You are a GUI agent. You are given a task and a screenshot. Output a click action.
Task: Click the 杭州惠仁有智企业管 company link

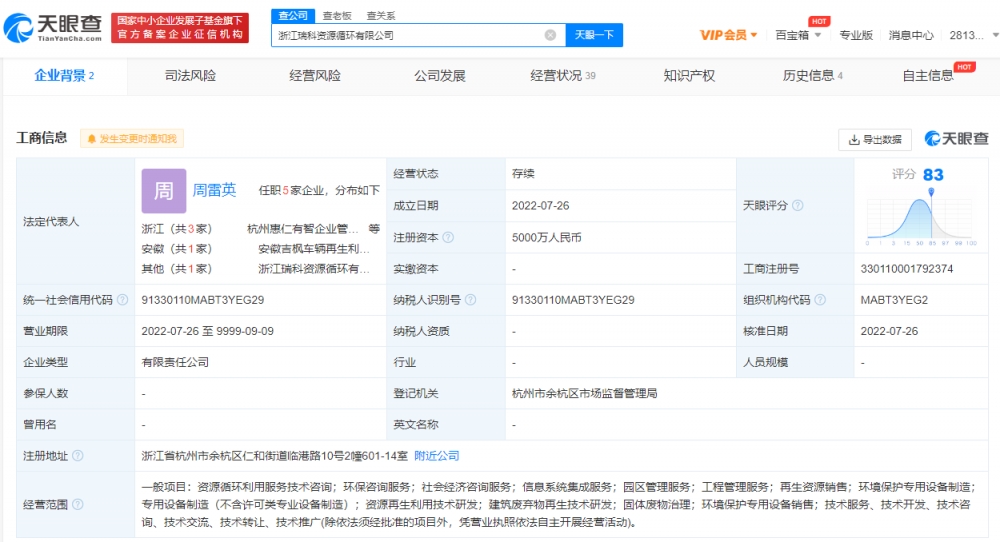coord(302,229)
